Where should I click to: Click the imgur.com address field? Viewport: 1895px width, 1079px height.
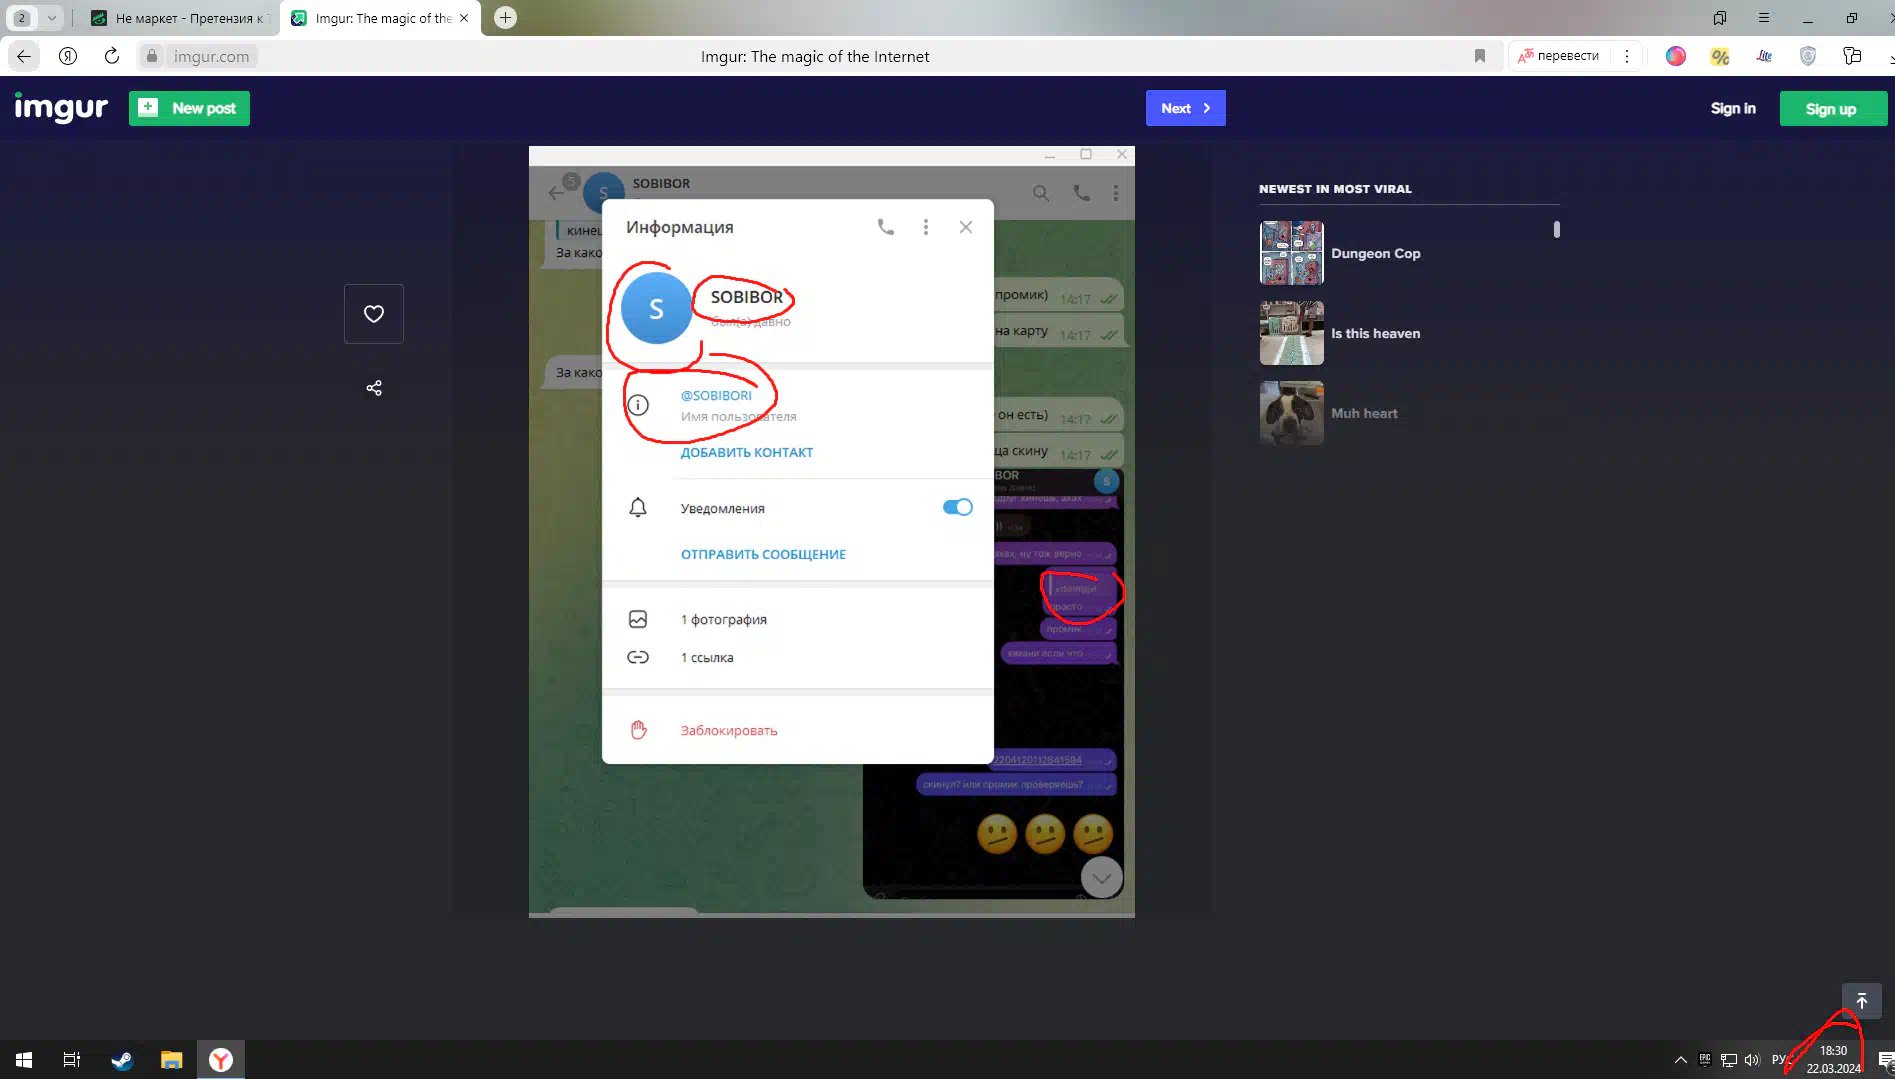[x=211, y=56]
